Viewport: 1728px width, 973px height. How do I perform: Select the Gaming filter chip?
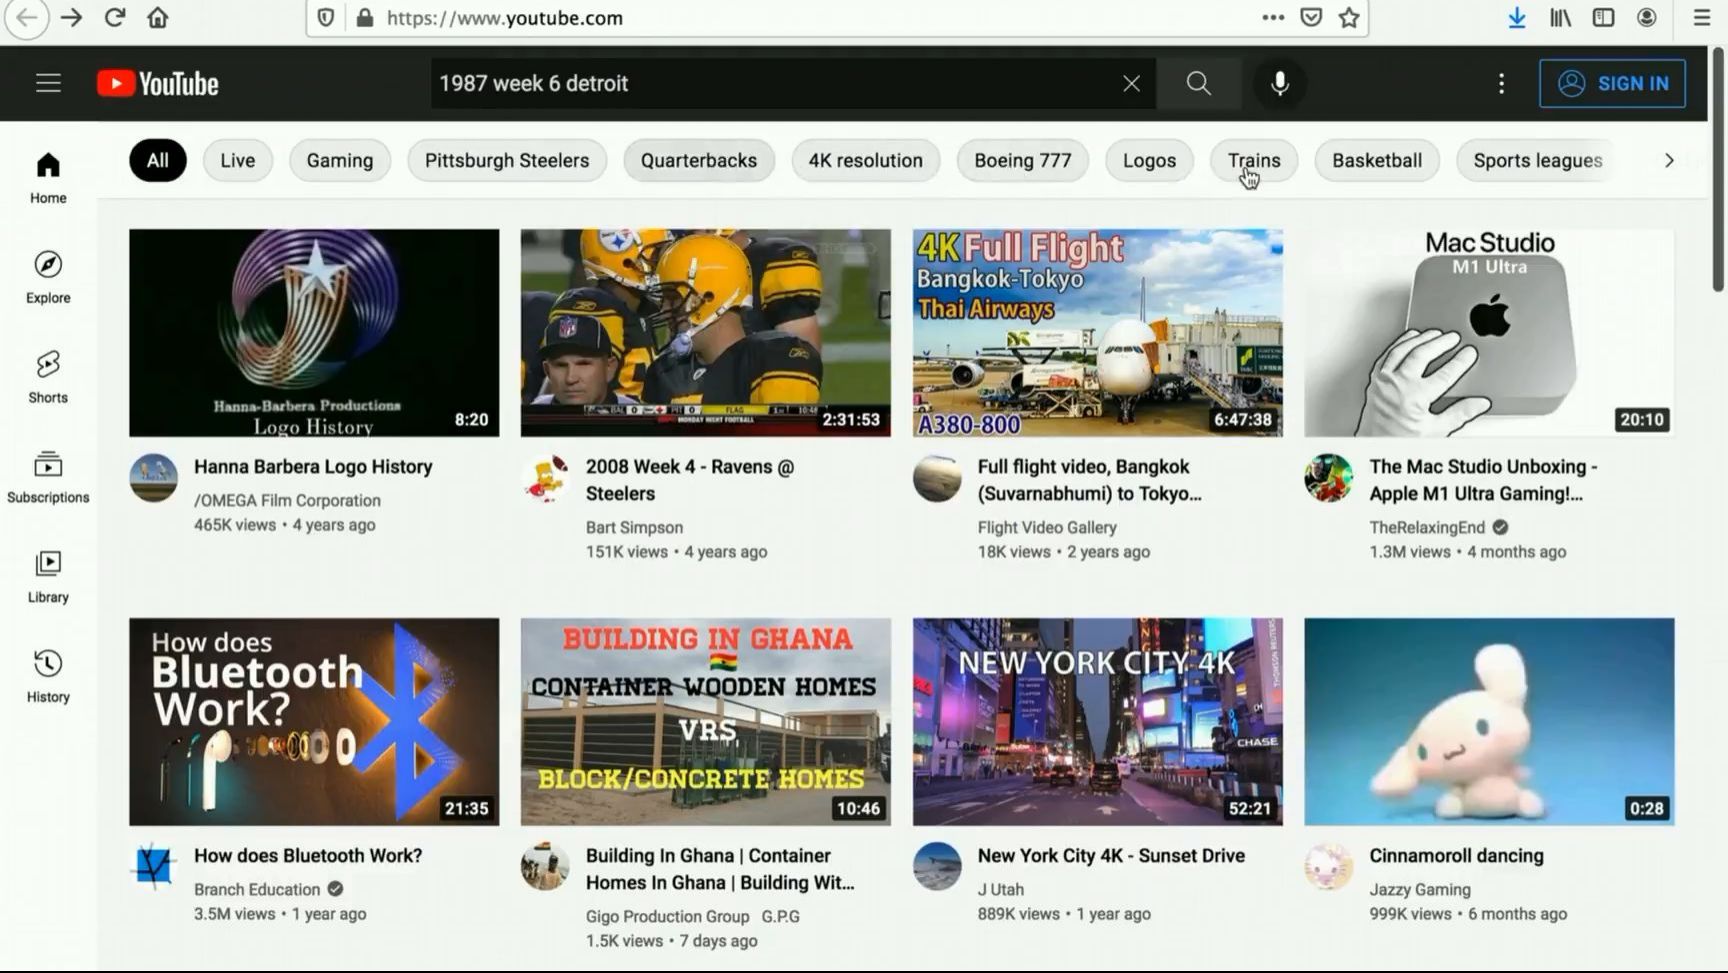point(340,160)
